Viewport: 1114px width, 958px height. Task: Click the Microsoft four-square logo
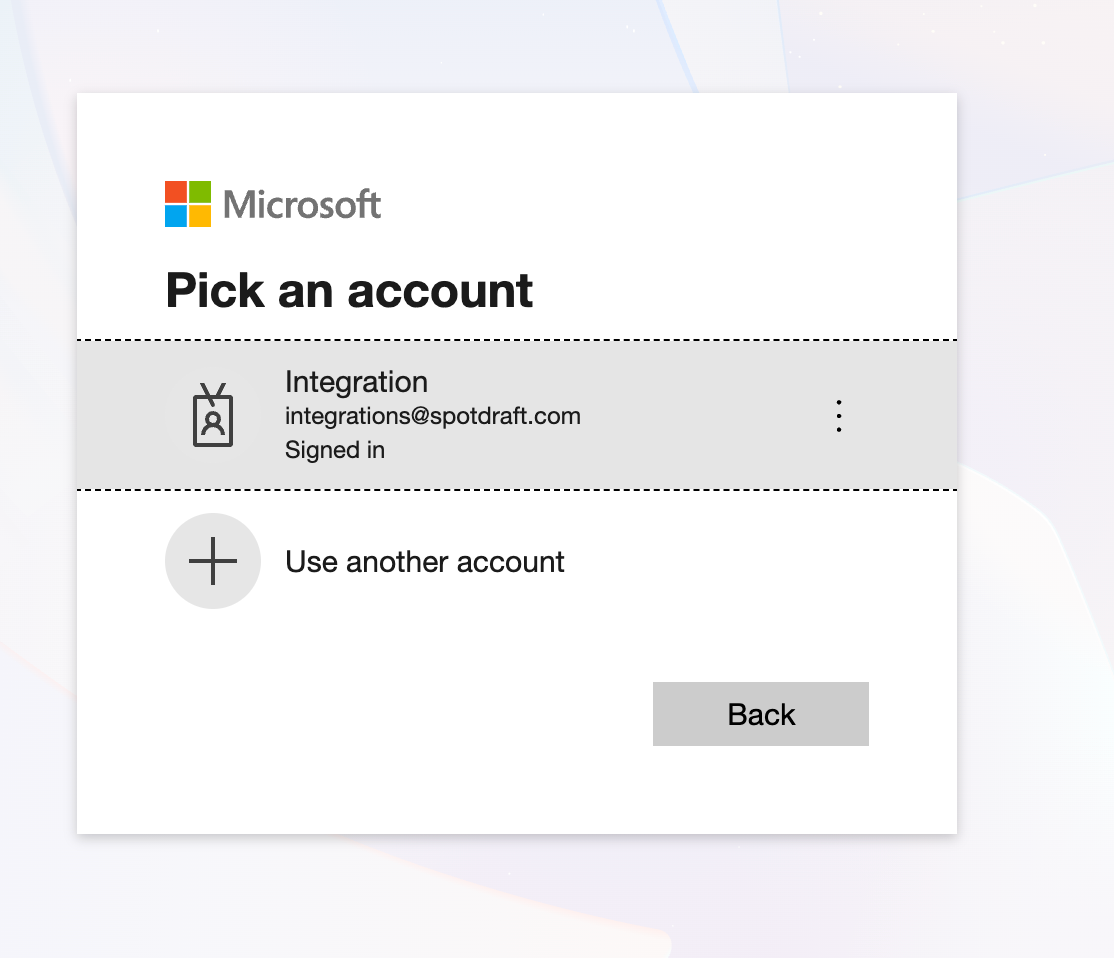coord(188,204)
